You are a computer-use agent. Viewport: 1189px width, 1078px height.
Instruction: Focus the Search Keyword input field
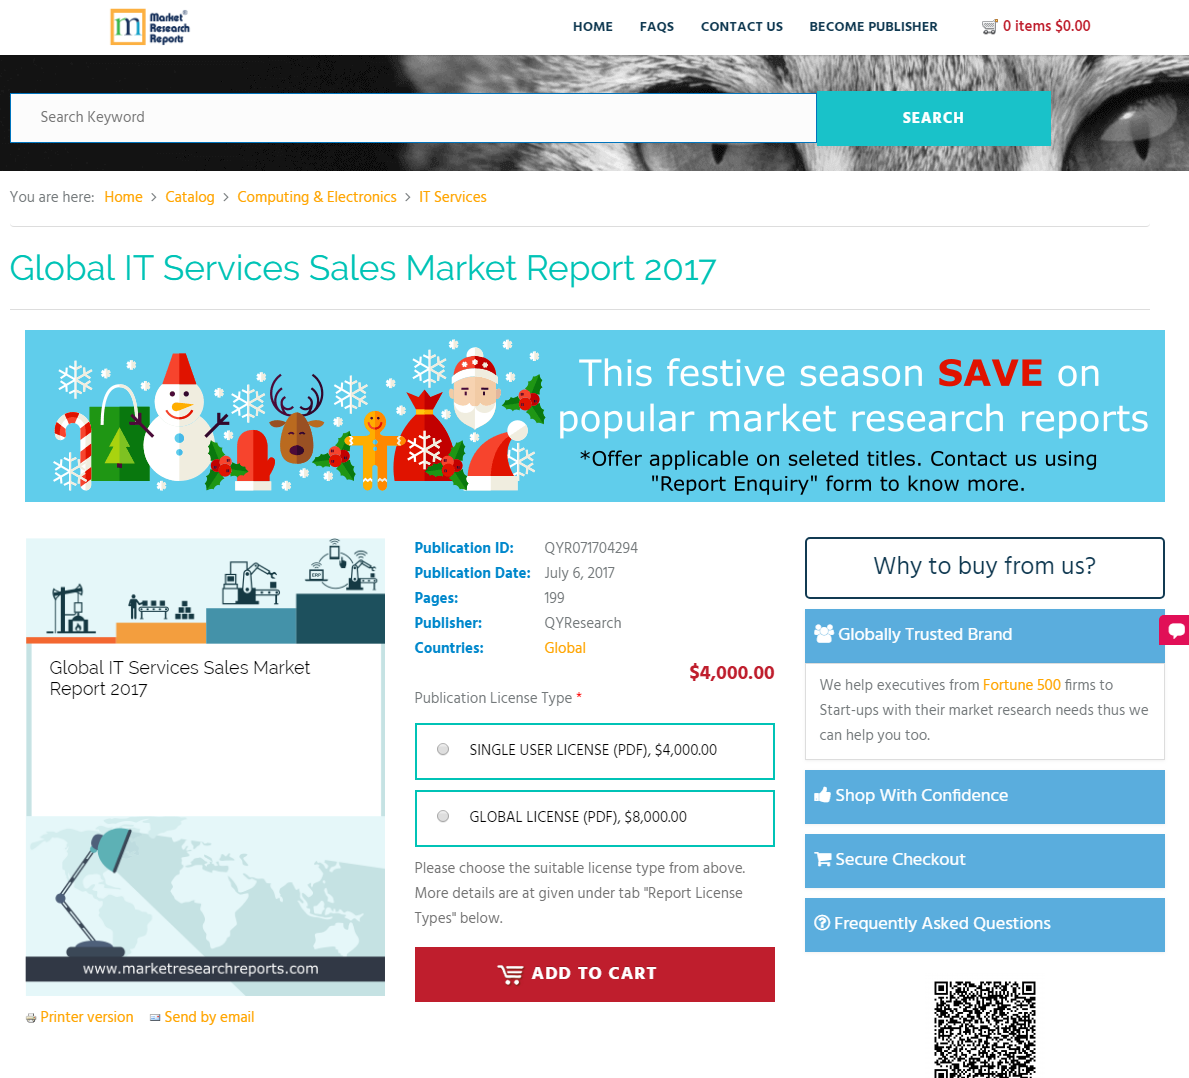413,118
